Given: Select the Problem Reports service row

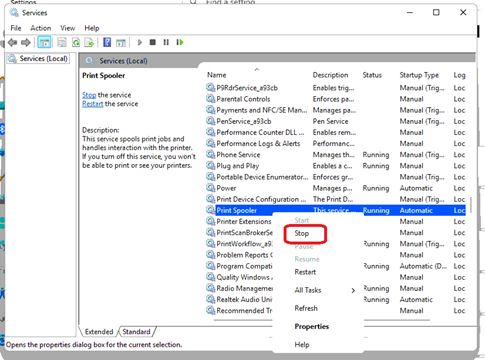Looking at the screenshot, I should point(239,255).
